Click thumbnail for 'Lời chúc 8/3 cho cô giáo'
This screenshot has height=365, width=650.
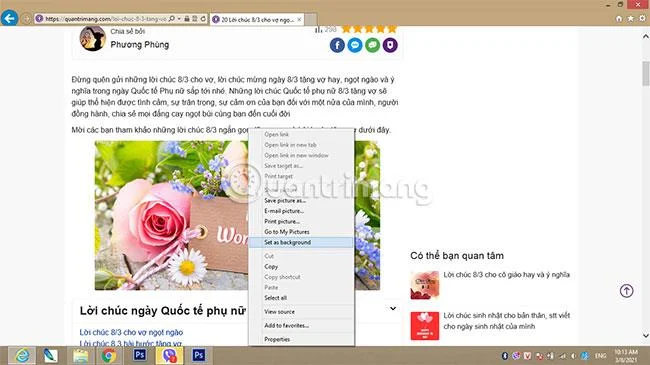tap(424, 285)
